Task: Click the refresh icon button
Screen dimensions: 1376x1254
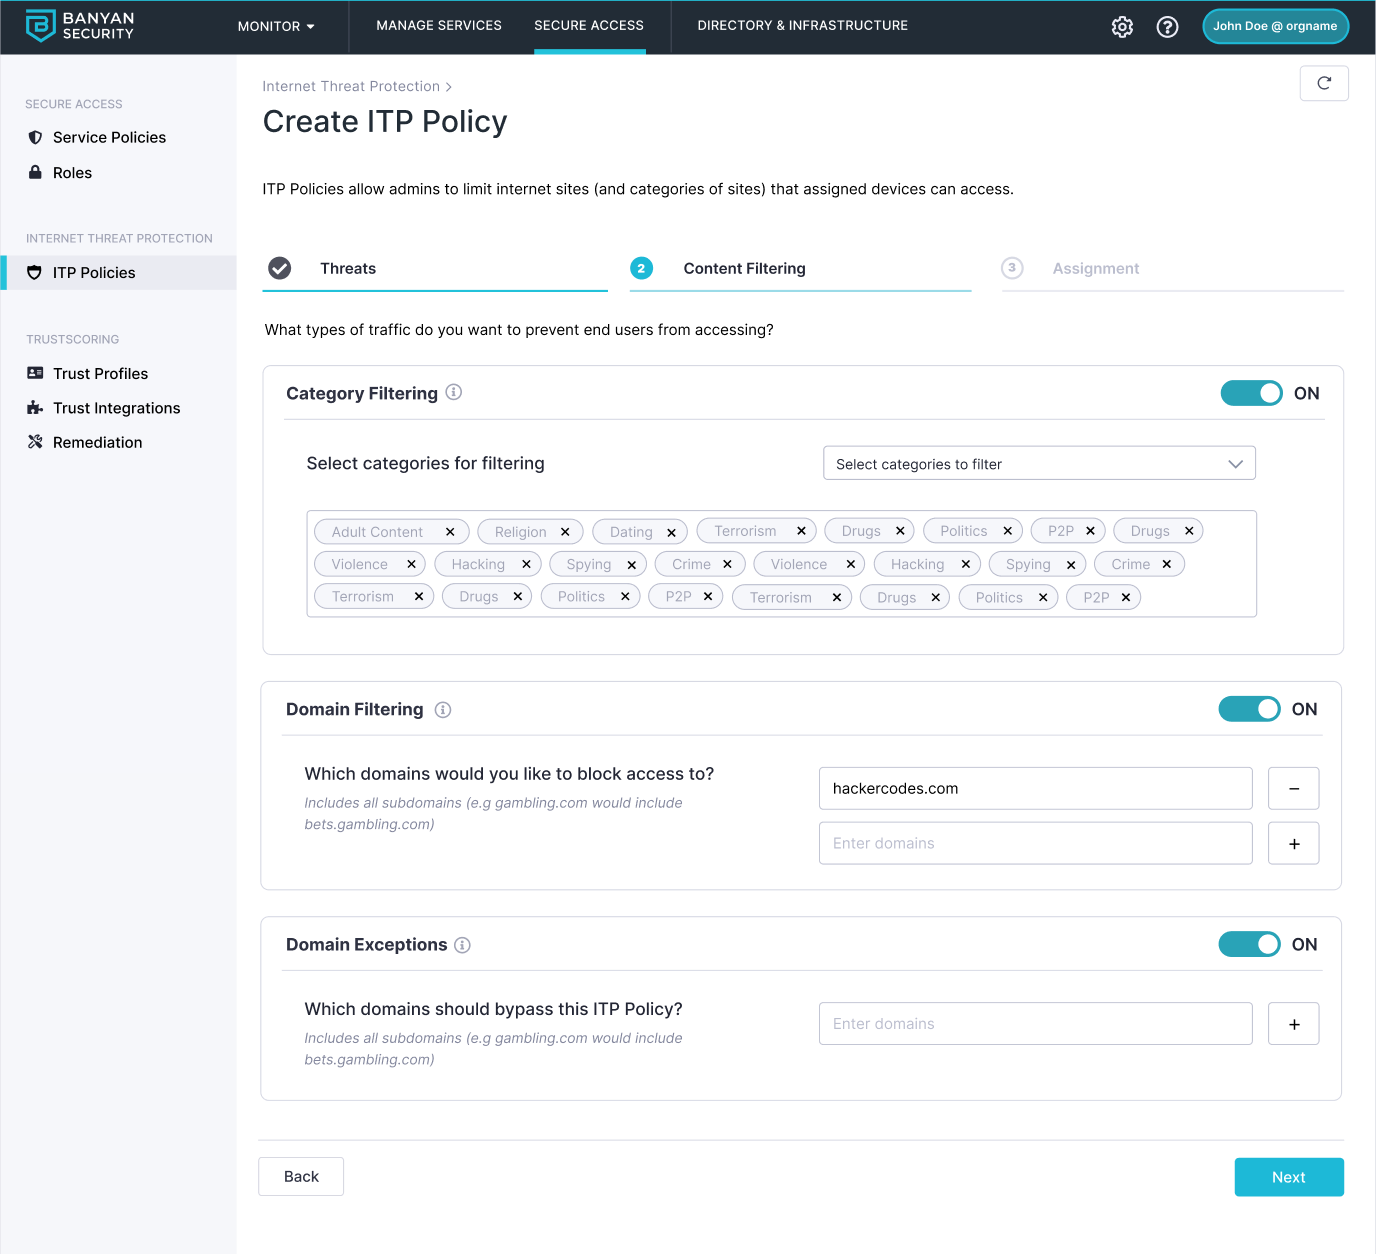Action: 1324,83
